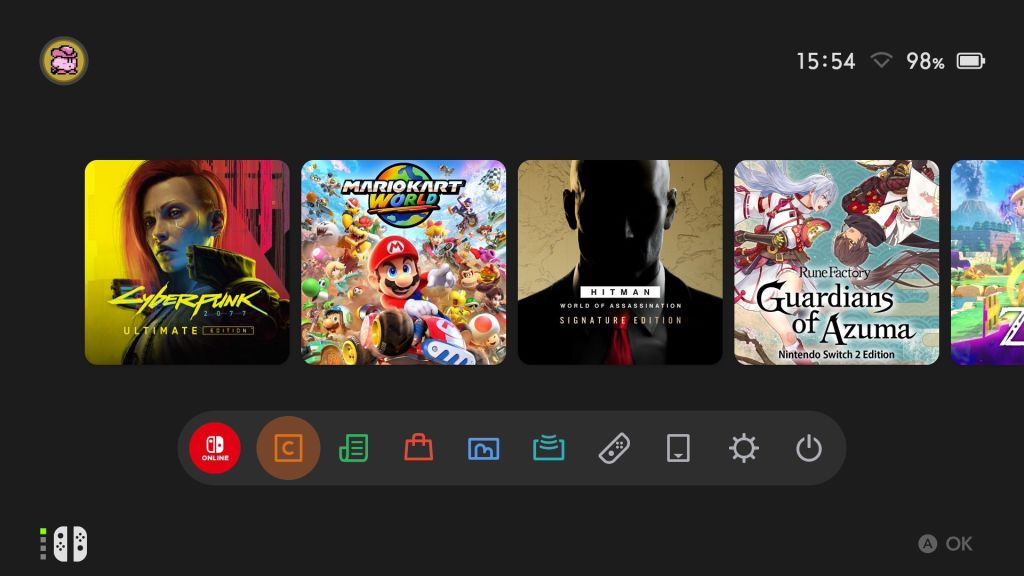Screen dimensions: 1024x576
Task: Open the green News icon
Action: coord(353,448)
